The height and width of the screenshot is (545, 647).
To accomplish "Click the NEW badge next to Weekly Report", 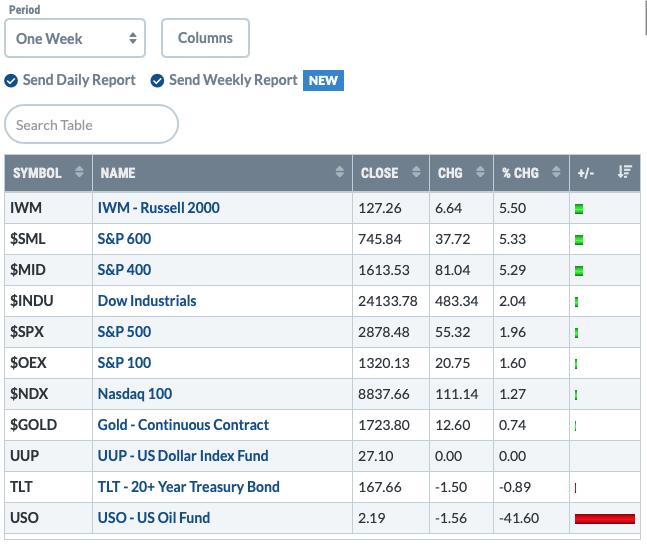I will point(323,80).
